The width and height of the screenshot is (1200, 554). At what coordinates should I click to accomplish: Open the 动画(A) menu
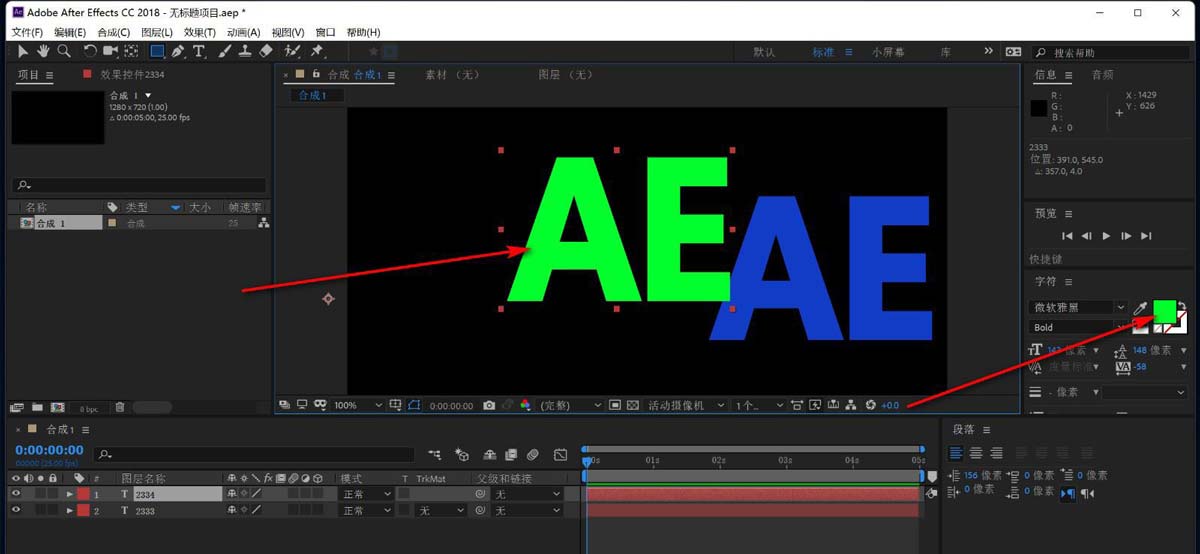click(x=243, y=32)
